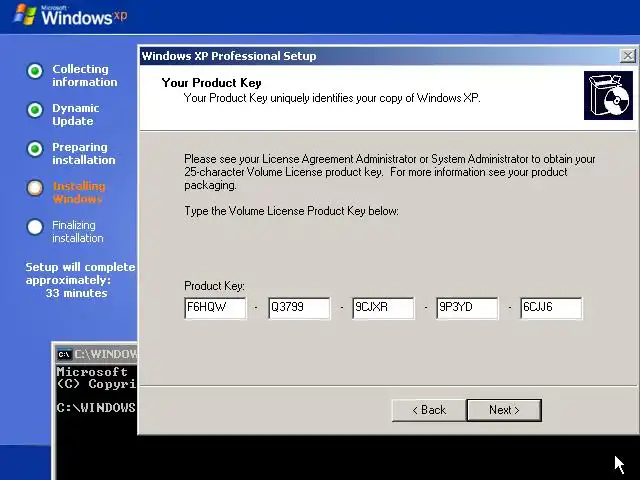Click the Dynamic Update step indicator
The width and height of the screenshot is (640, 480).
pos(35,110)
